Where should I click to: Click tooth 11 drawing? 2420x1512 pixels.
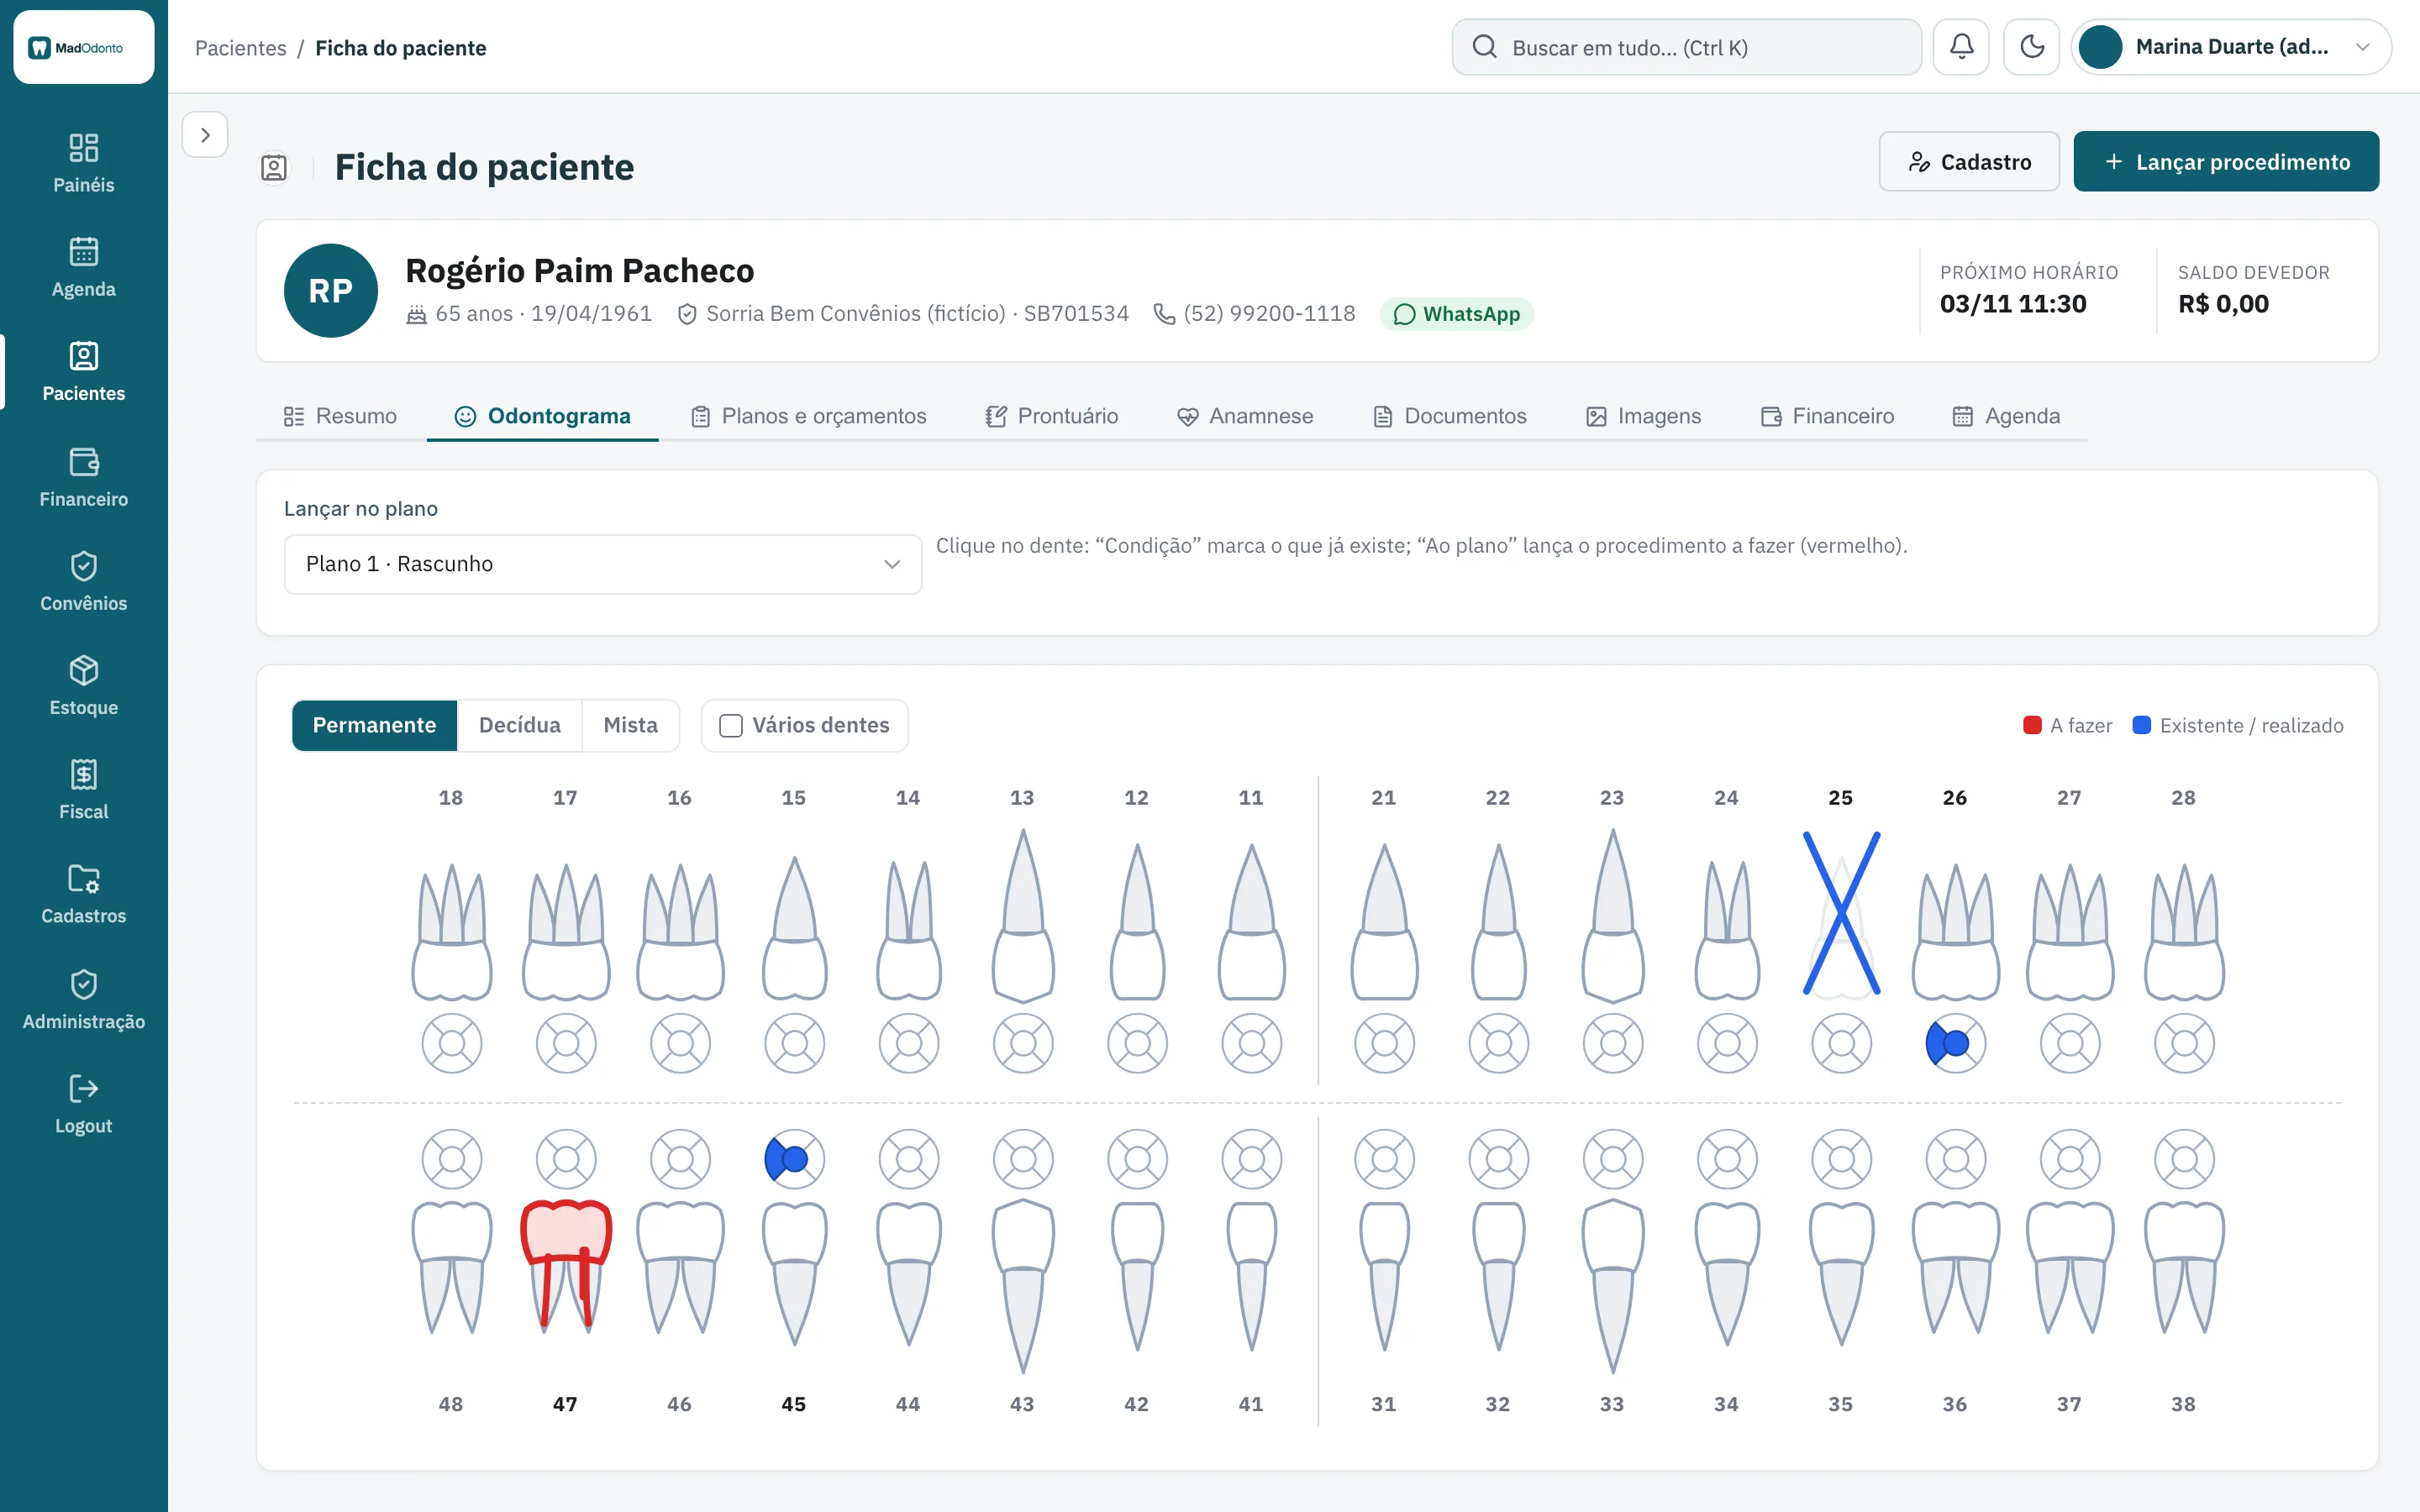tap(1251, 921)
